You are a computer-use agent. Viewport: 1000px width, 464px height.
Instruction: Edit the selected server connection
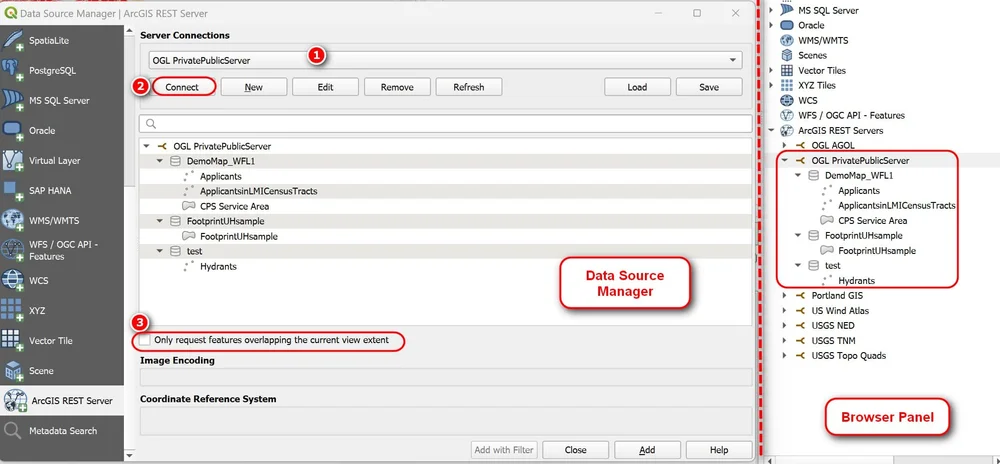click(x=325, y=87)
